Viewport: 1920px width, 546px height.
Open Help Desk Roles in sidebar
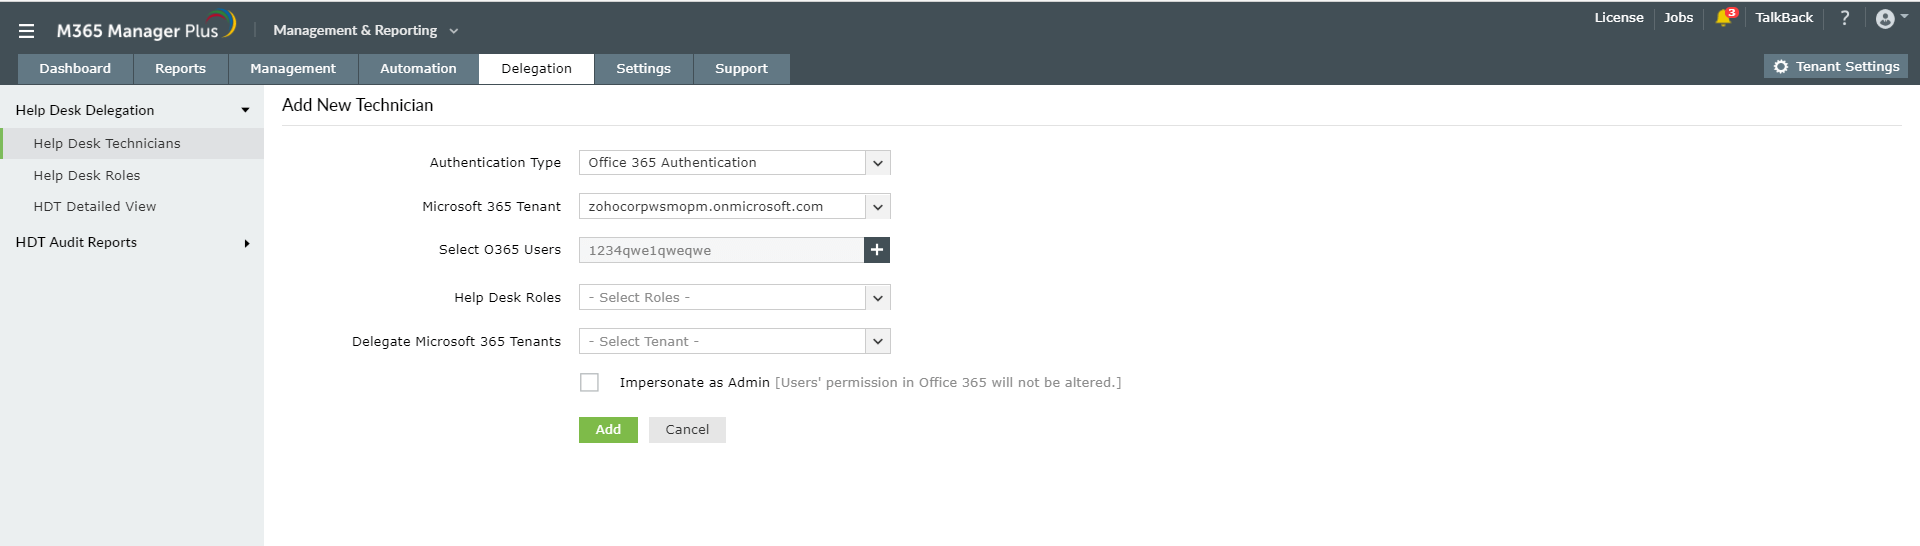point(87,175)
